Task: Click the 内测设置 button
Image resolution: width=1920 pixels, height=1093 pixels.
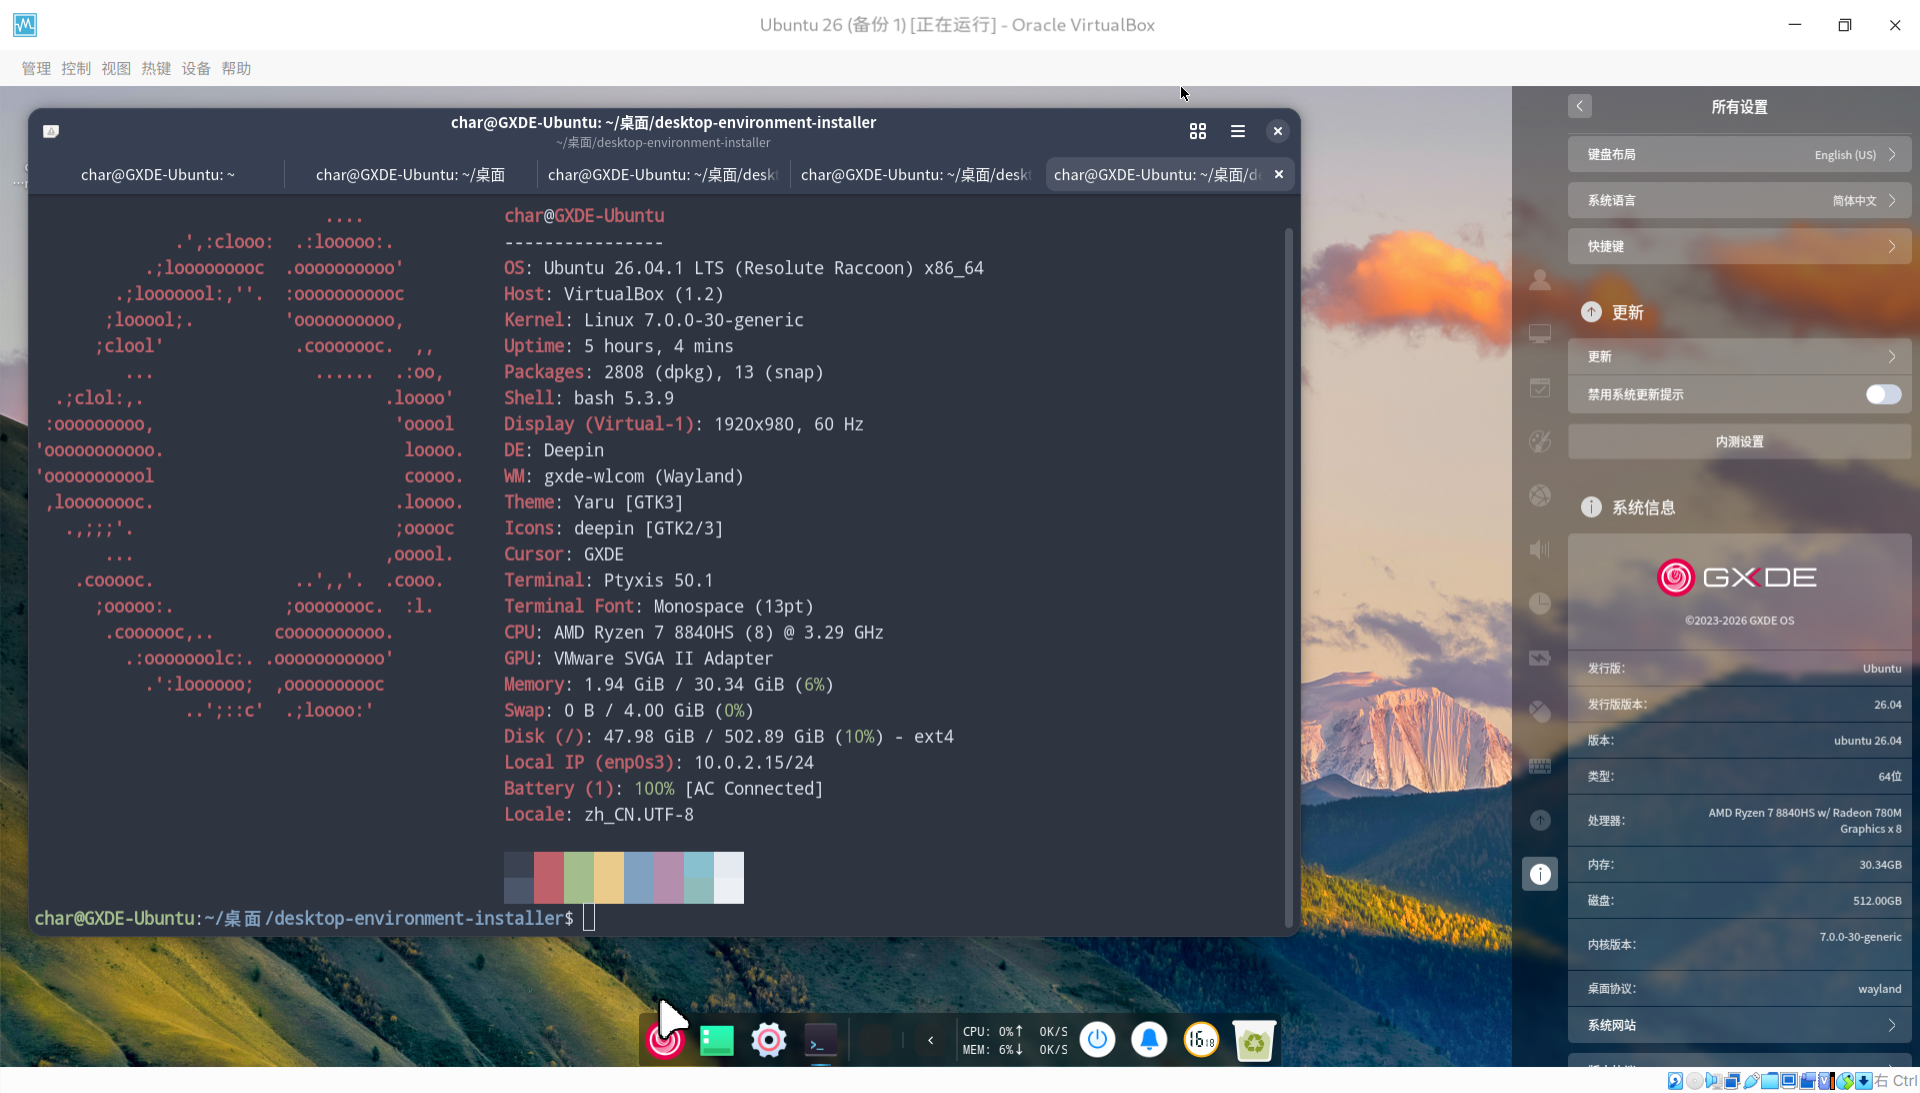Action: [1739, 441]
